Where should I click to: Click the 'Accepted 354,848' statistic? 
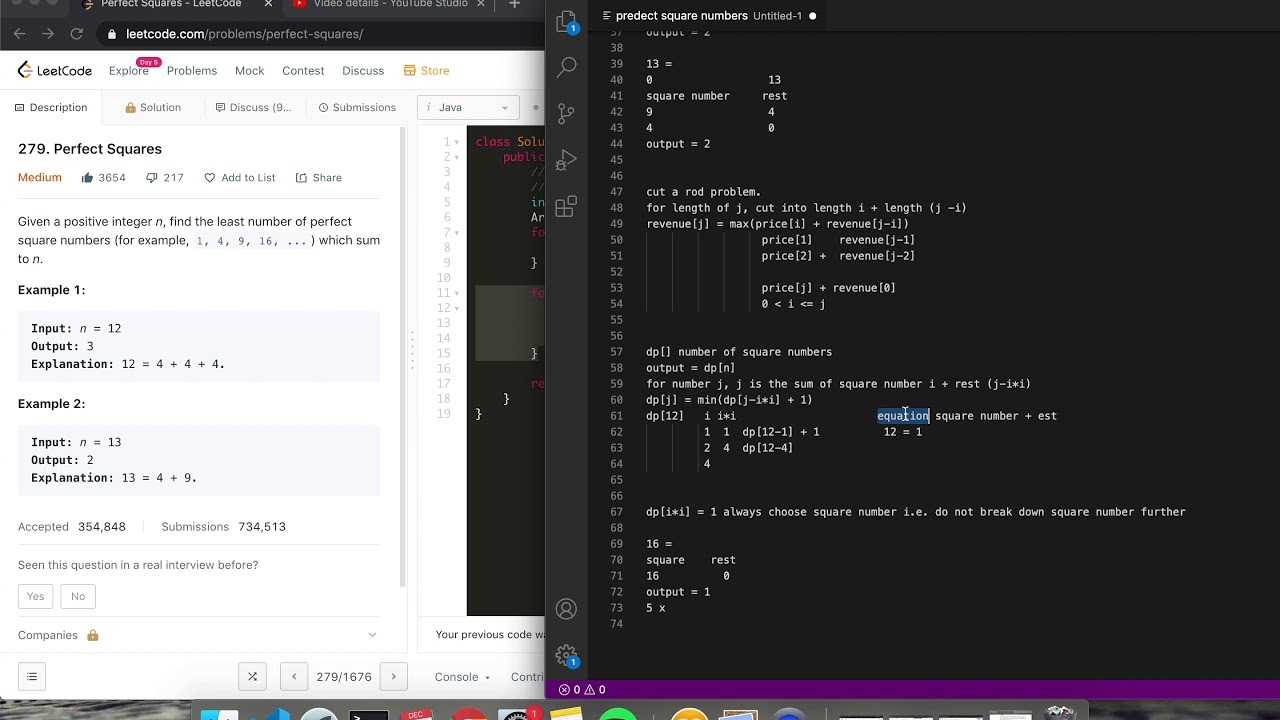[x=72, y=527]
